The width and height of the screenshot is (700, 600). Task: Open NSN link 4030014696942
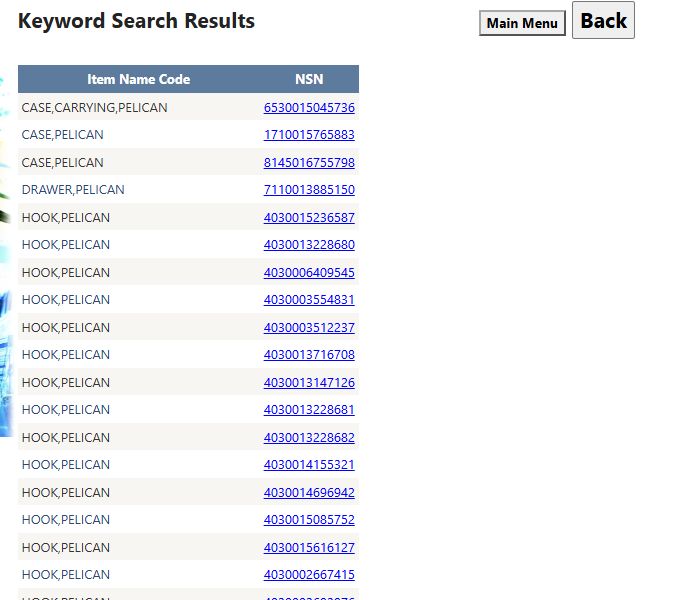pyautogui.click(x=309, y=492)
